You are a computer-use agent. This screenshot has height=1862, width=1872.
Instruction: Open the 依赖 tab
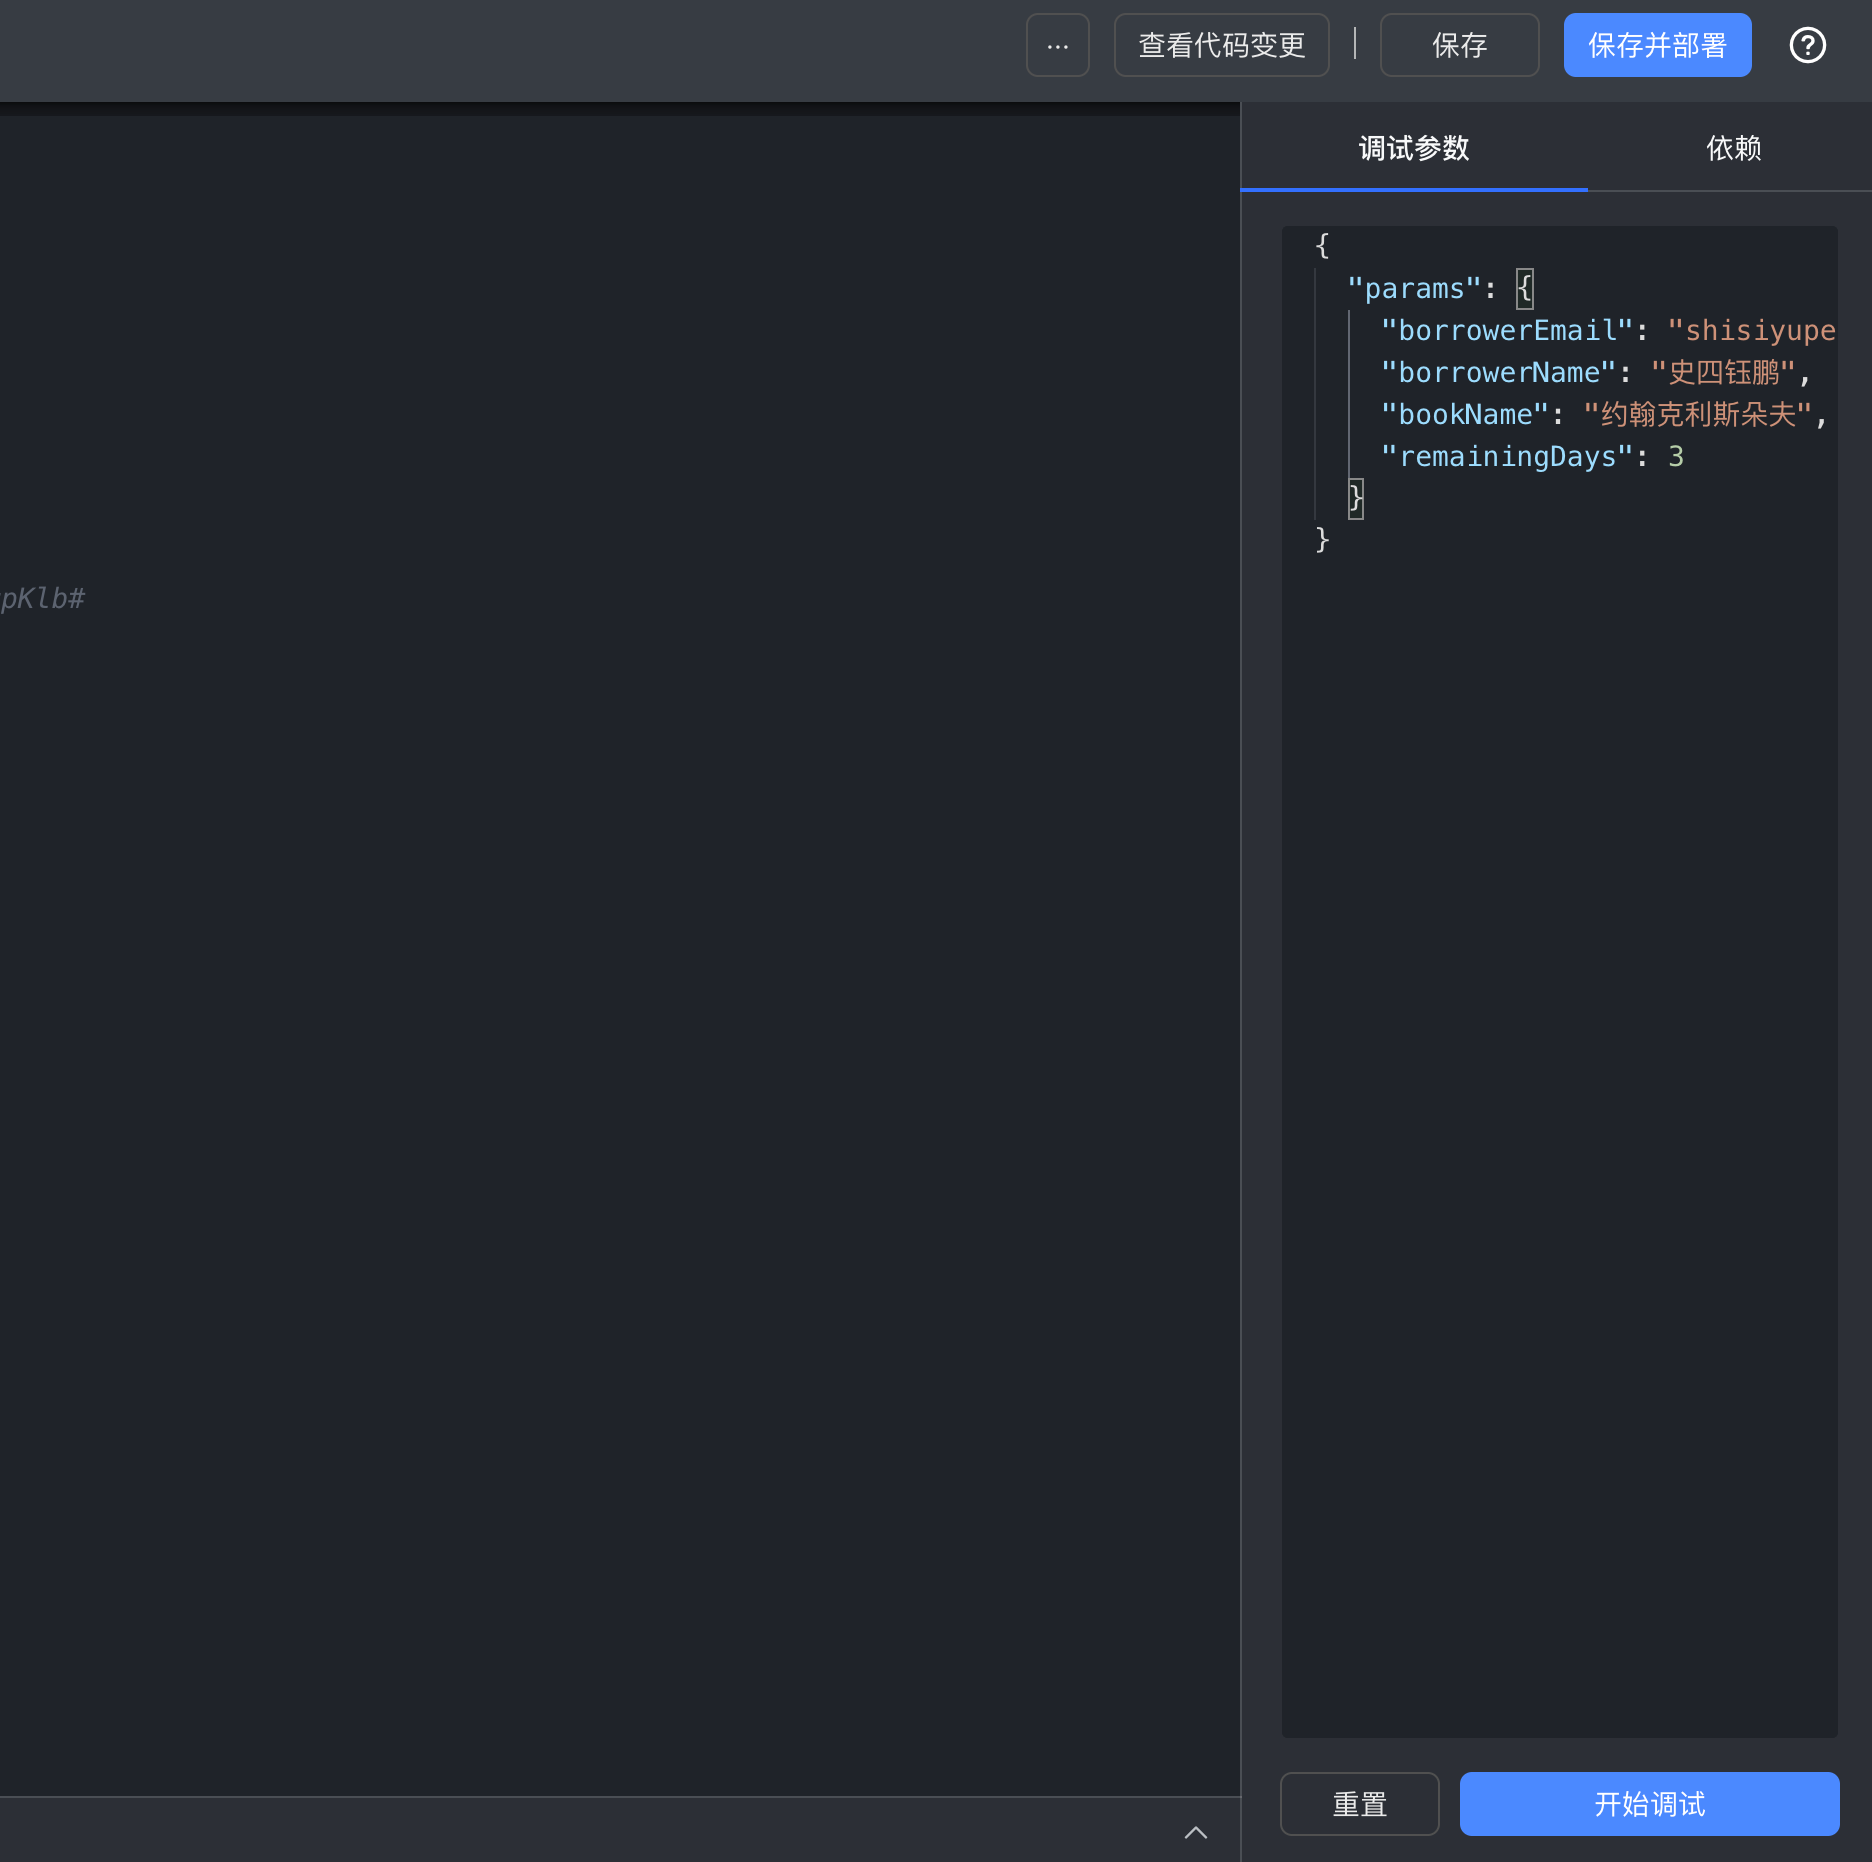point(1733,149)
